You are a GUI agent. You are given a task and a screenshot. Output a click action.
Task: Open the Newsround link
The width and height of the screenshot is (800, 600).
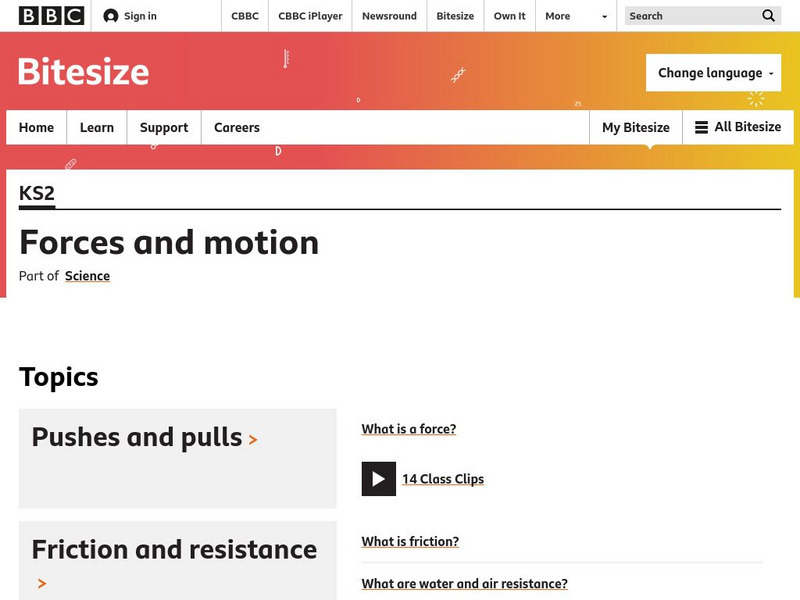pyautogui.click(x=390, y=16)
